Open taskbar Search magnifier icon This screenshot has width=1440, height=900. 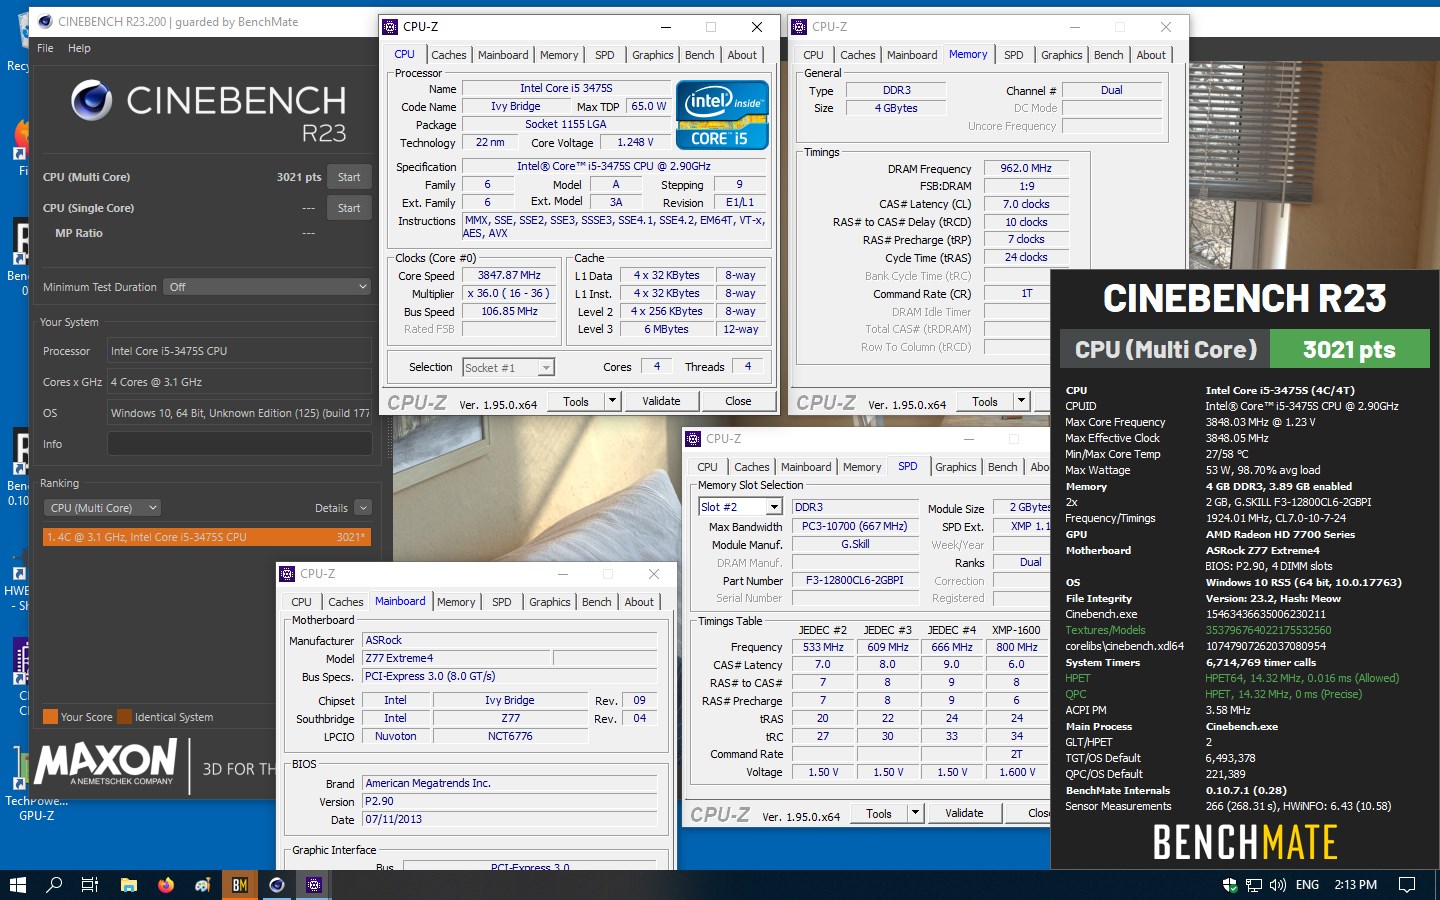[x=54, y=885]
